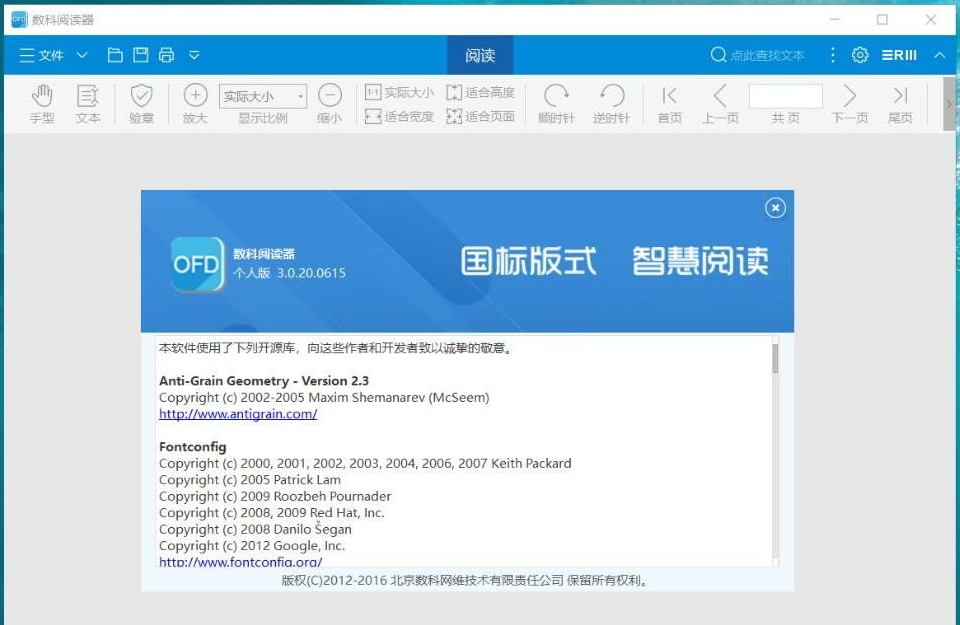Viewport: 960px width, 625px height.
Task: Go to next page with 下一页
Action: pyautogui.click(x=849, y=104)
